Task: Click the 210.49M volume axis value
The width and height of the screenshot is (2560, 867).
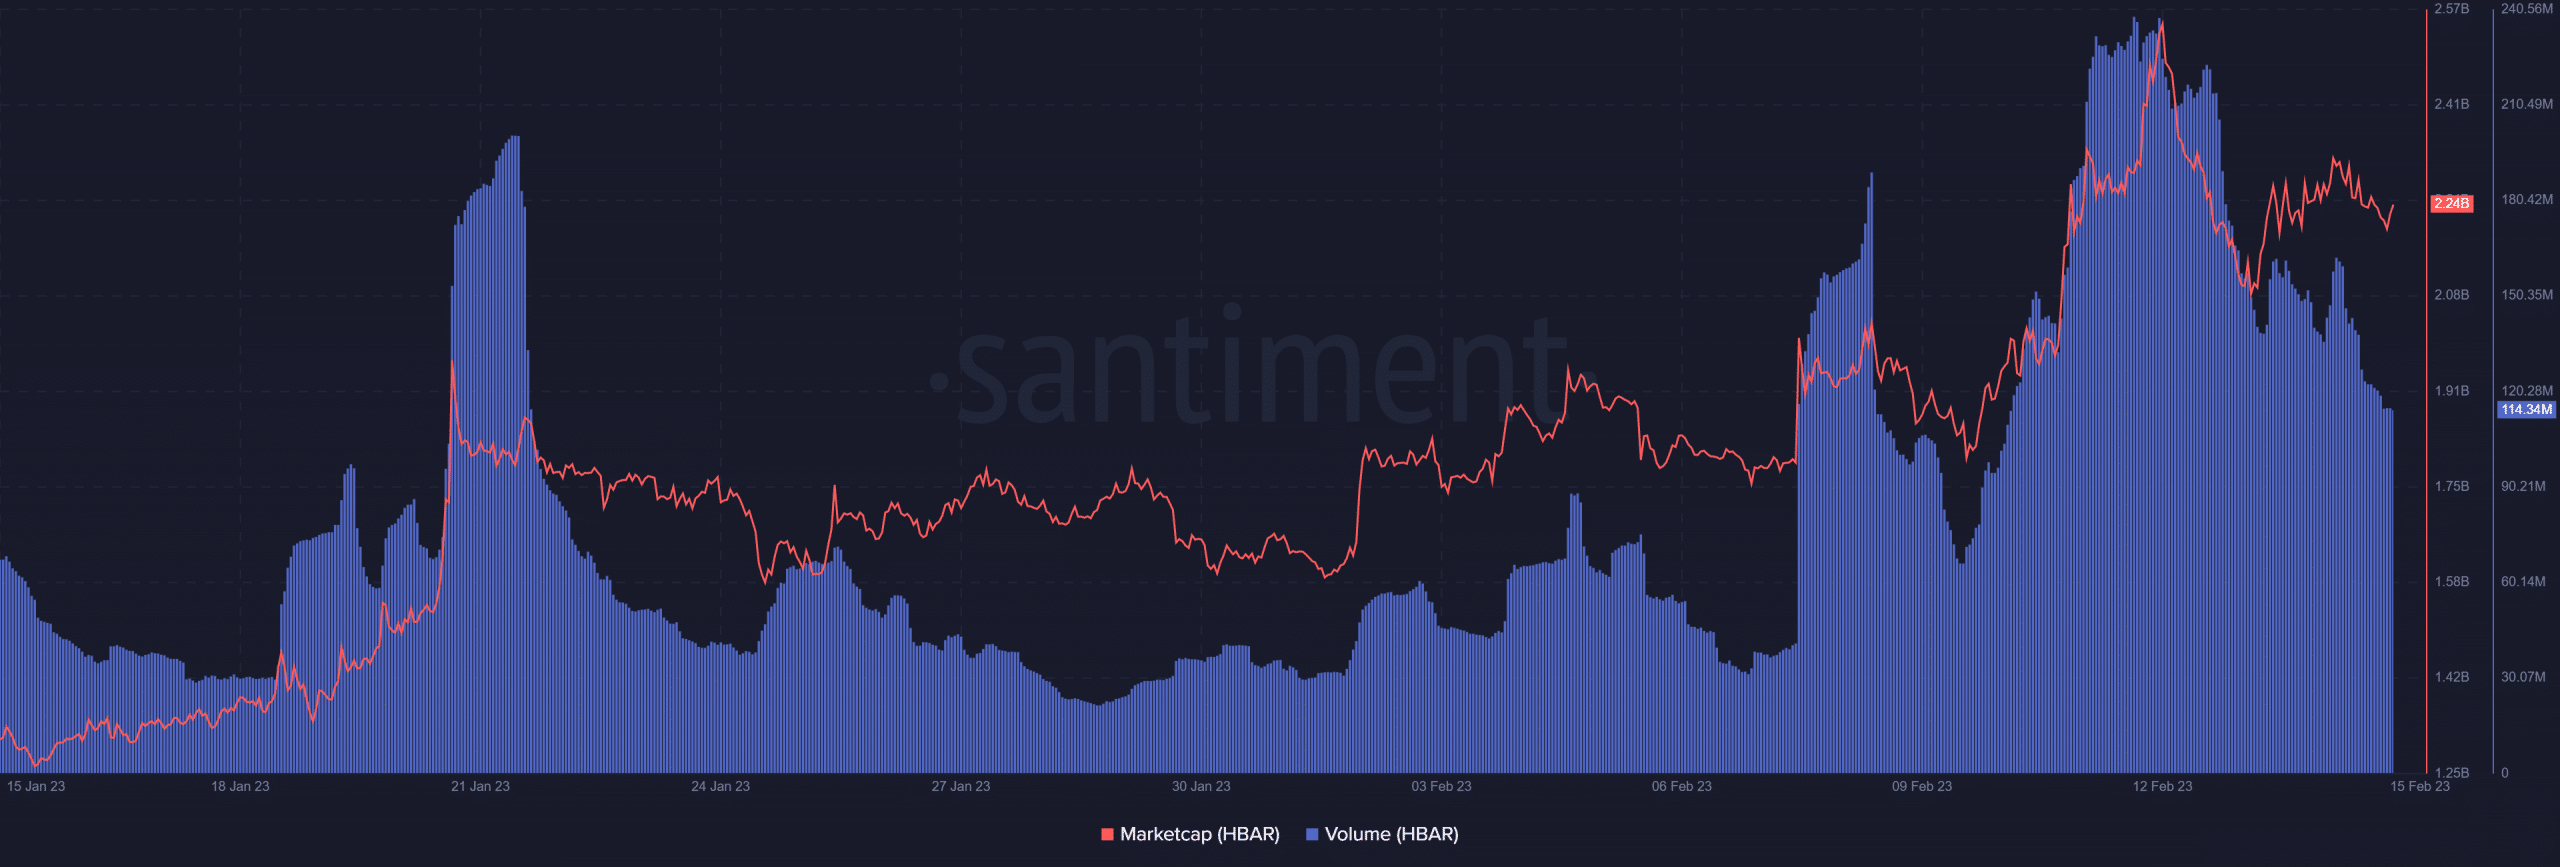Action: [x=2527, y=104]
